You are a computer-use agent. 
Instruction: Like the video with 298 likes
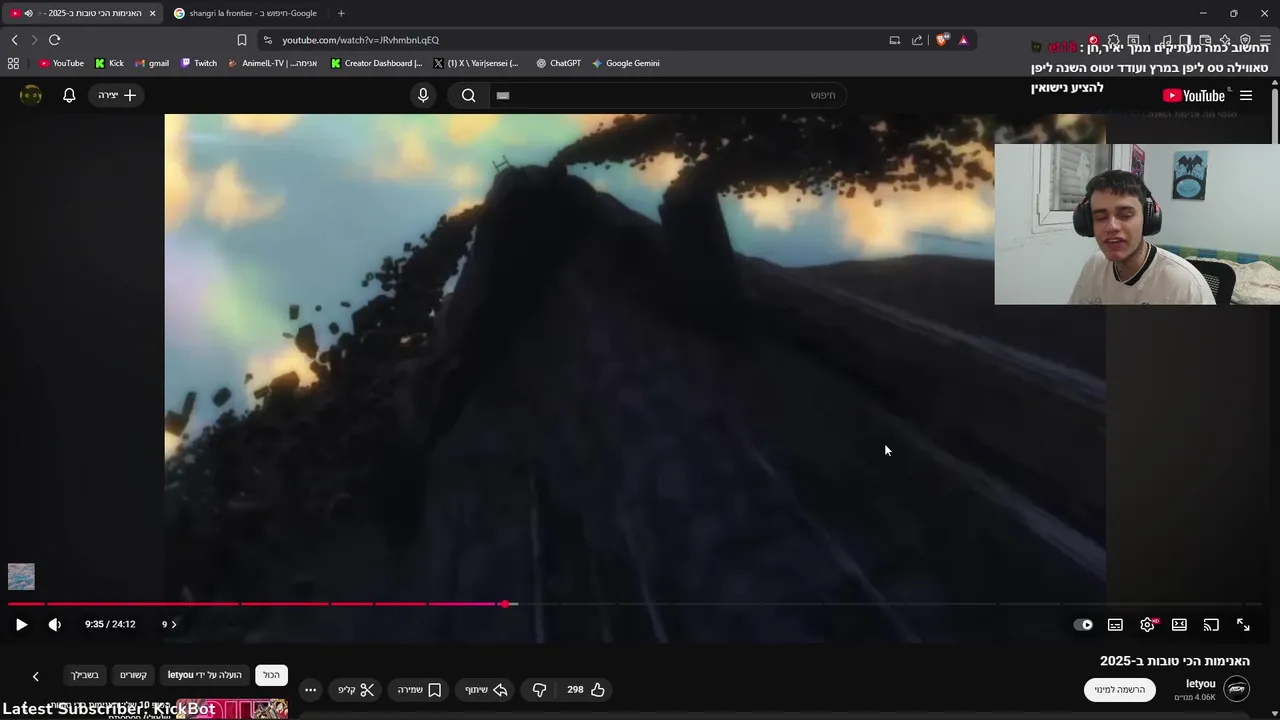pyautogui.click(x=586, y=689)
